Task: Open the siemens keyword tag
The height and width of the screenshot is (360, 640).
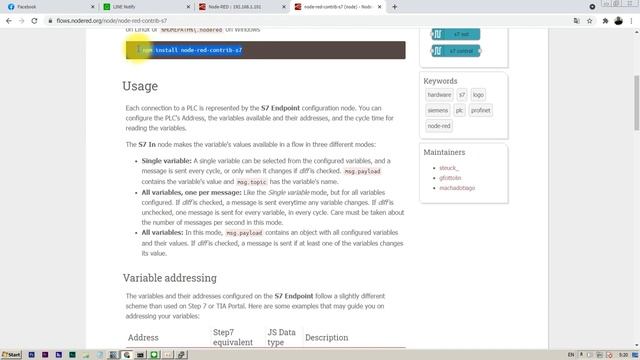Action: pos(438,110)
